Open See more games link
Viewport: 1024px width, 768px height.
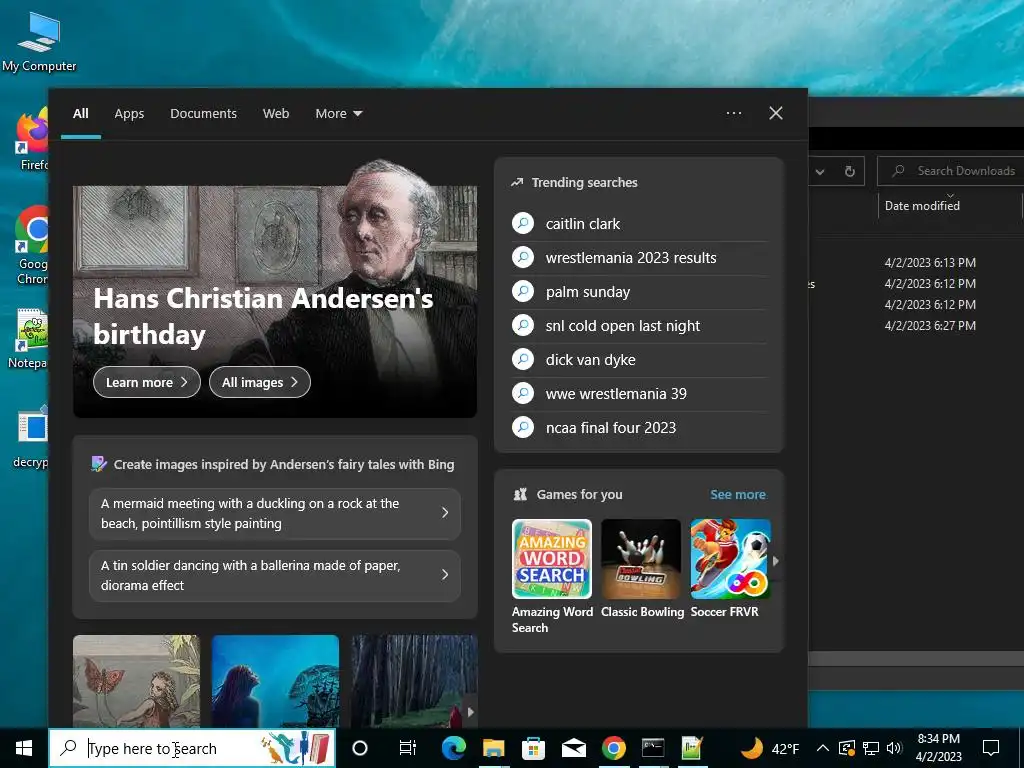pos(738,494)
